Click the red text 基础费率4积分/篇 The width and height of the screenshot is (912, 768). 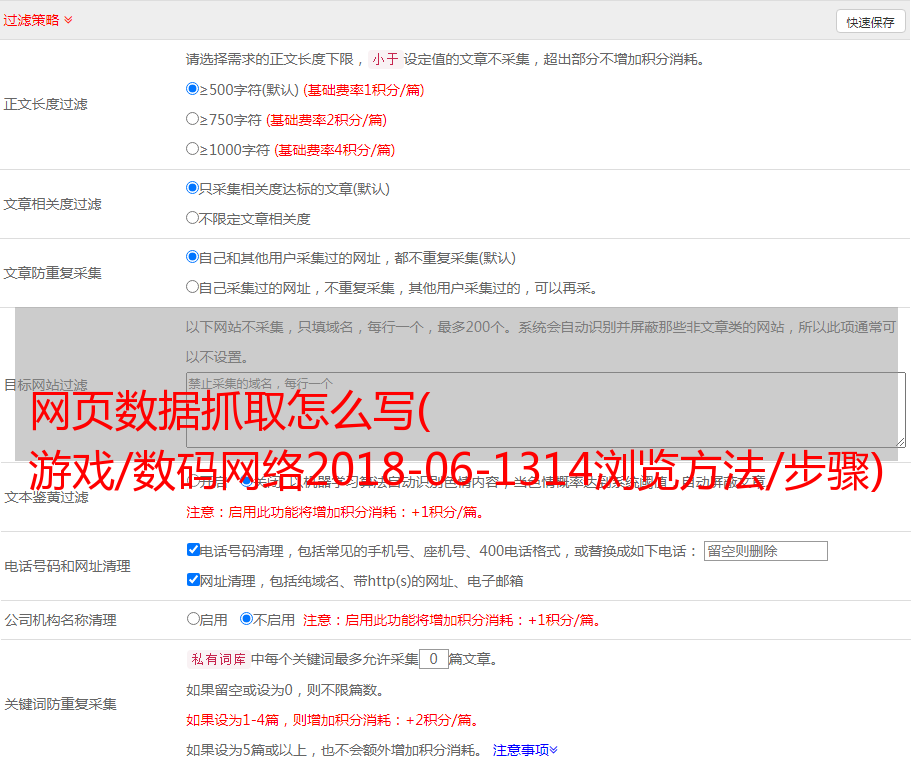pyautogui.click(x=334, y=150)
